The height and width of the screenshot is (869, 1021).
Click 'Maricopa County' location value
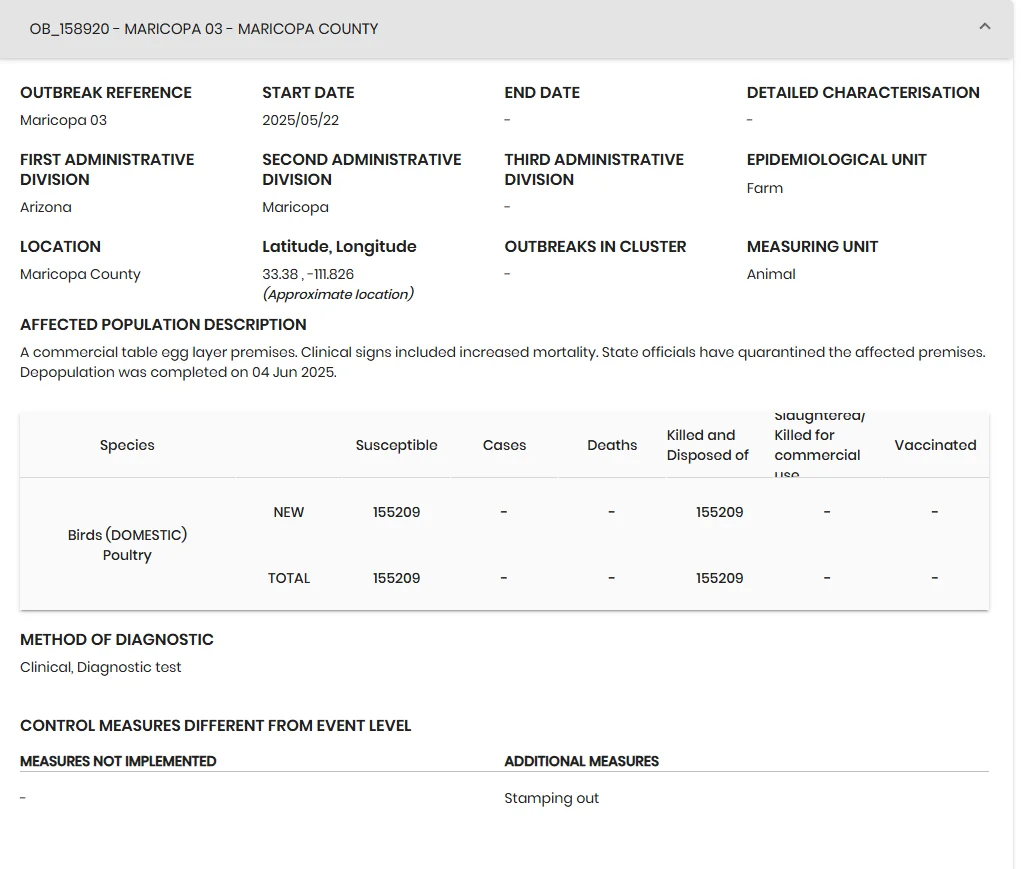coord(80,275)
